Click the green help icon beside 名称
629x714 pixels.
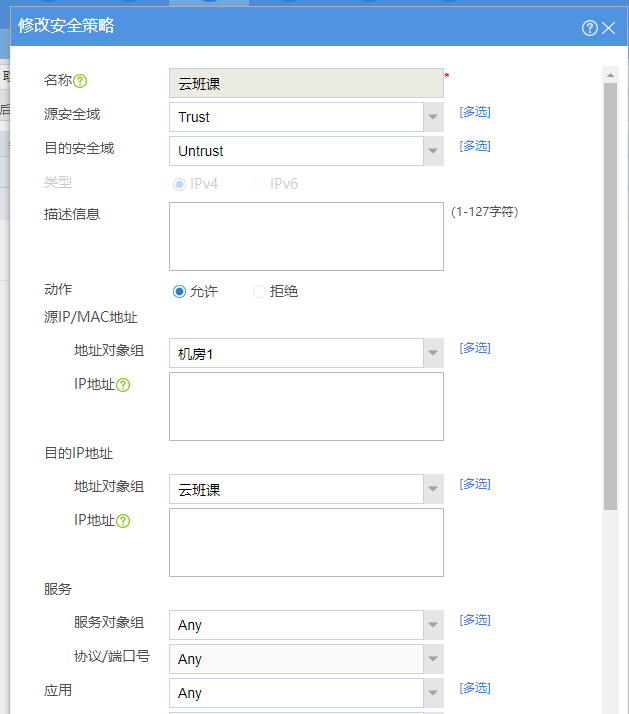(81, 81)
